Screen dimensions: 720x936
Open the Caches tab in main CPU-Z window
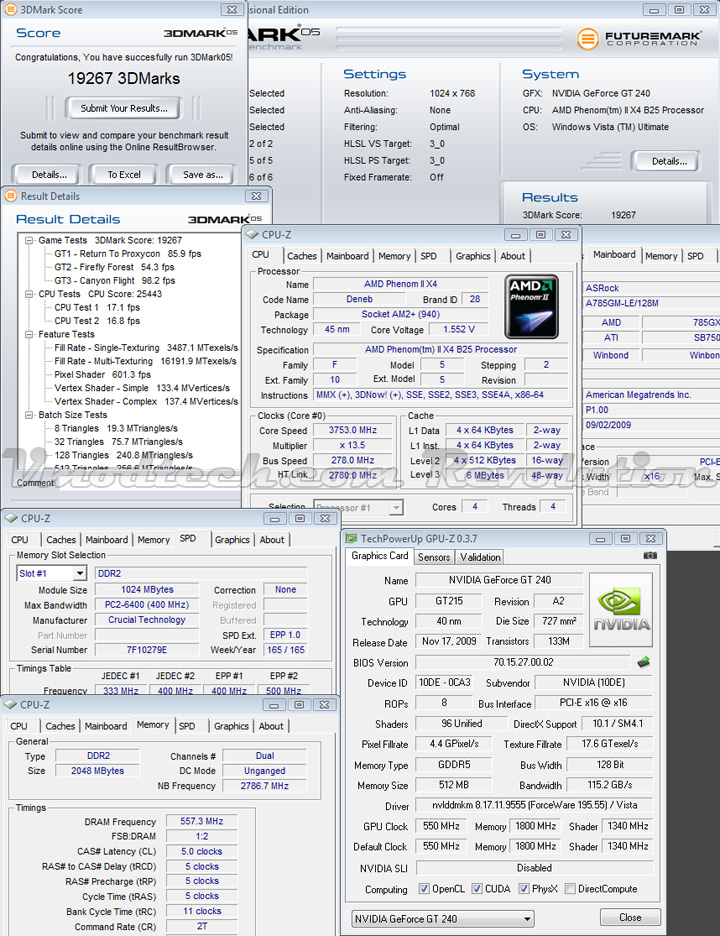coord(302,256)
